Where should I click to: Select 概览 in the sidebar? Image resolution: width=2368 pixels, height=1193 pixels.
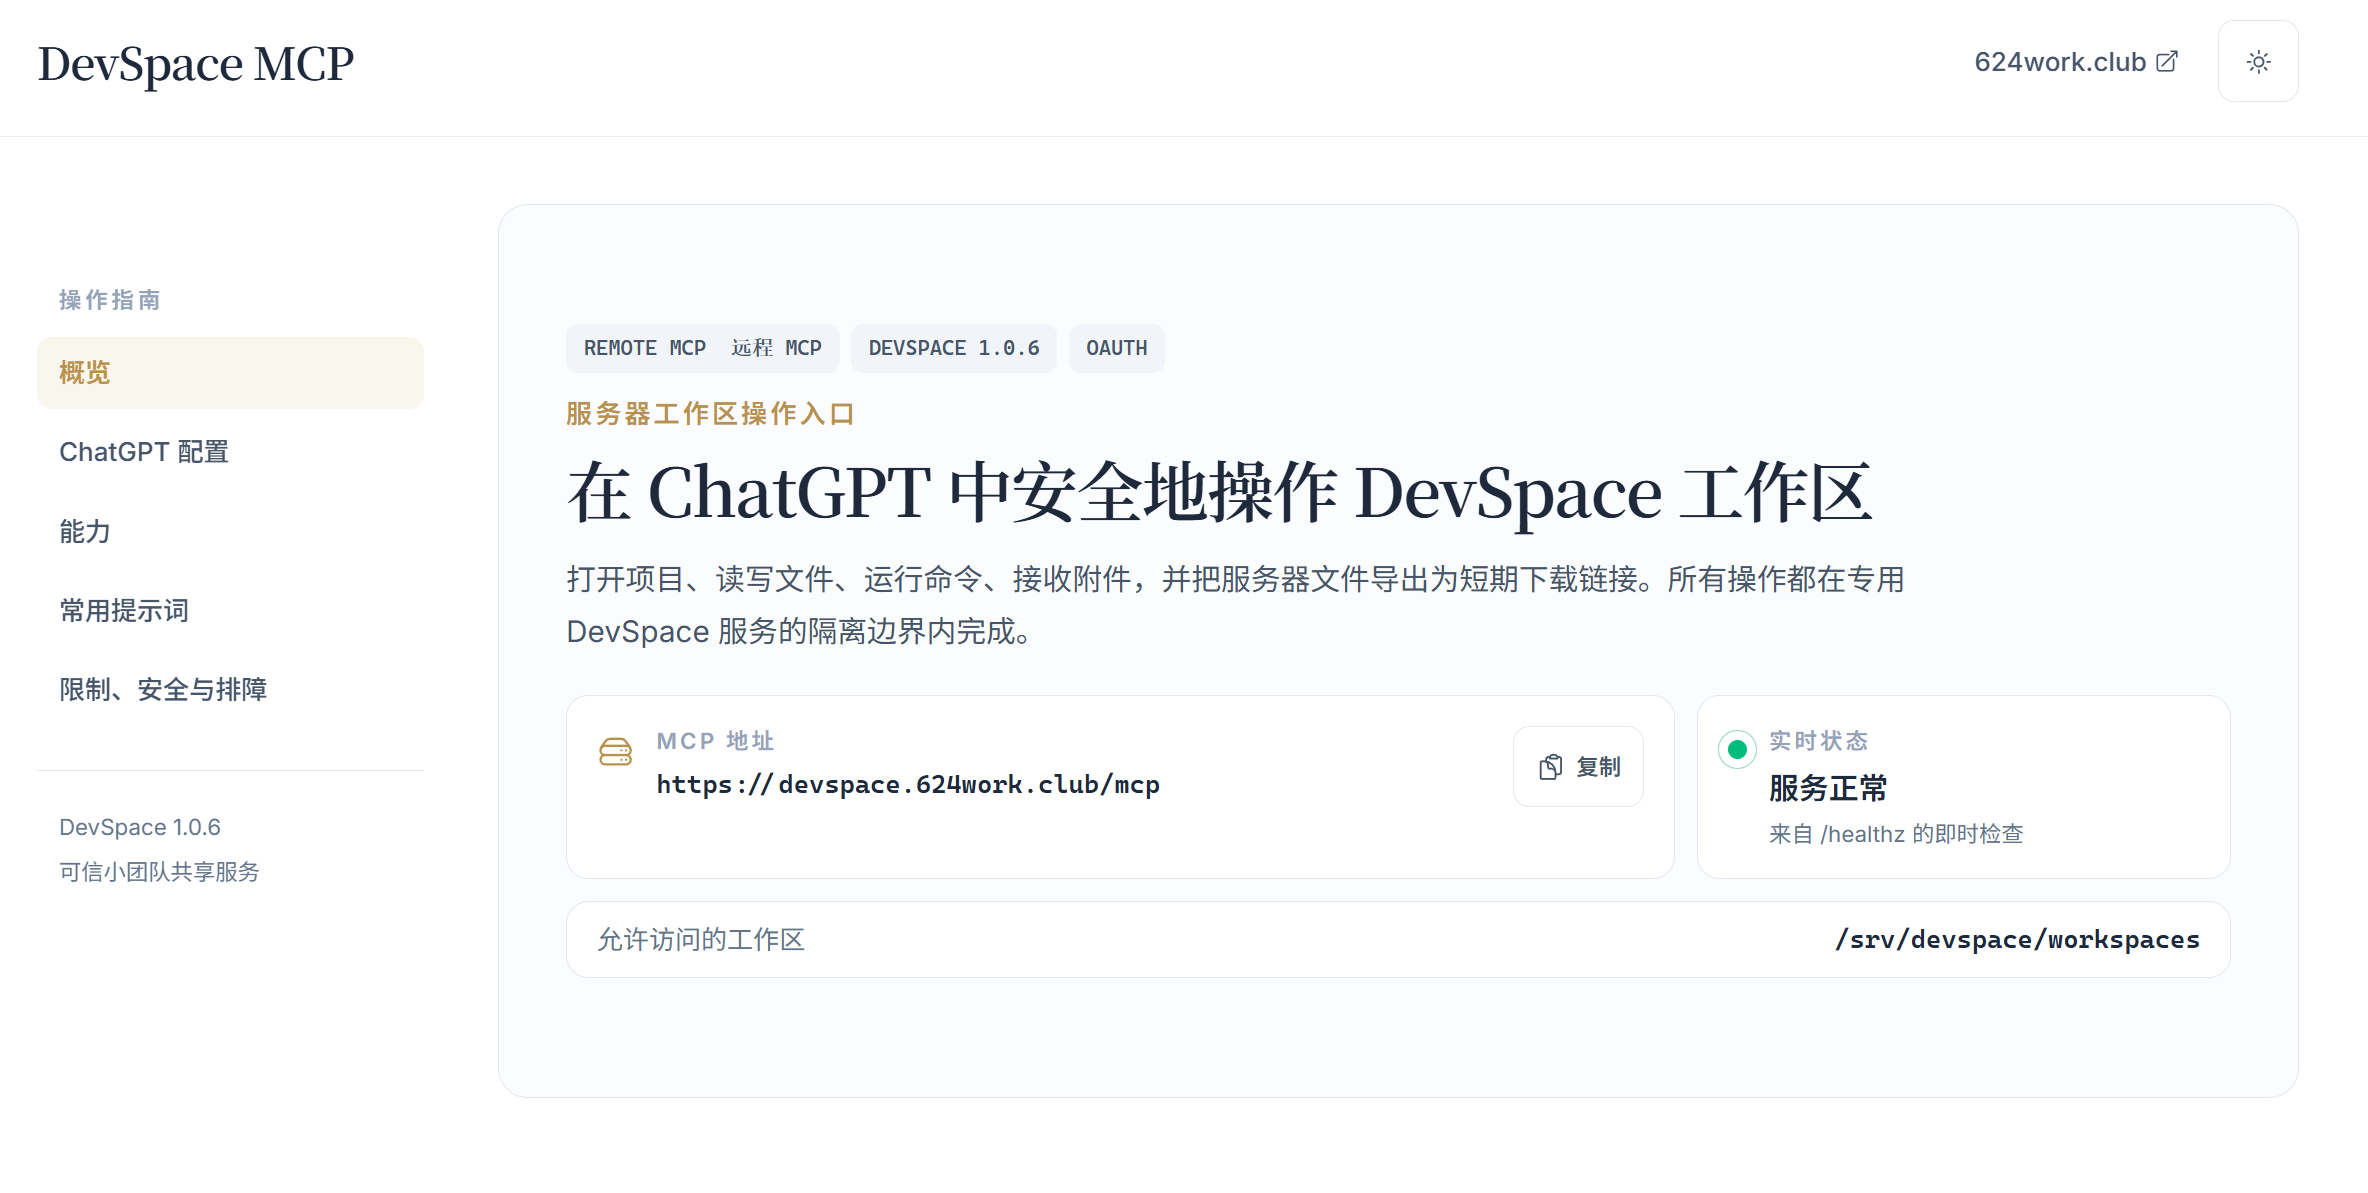tap(230, 373)
